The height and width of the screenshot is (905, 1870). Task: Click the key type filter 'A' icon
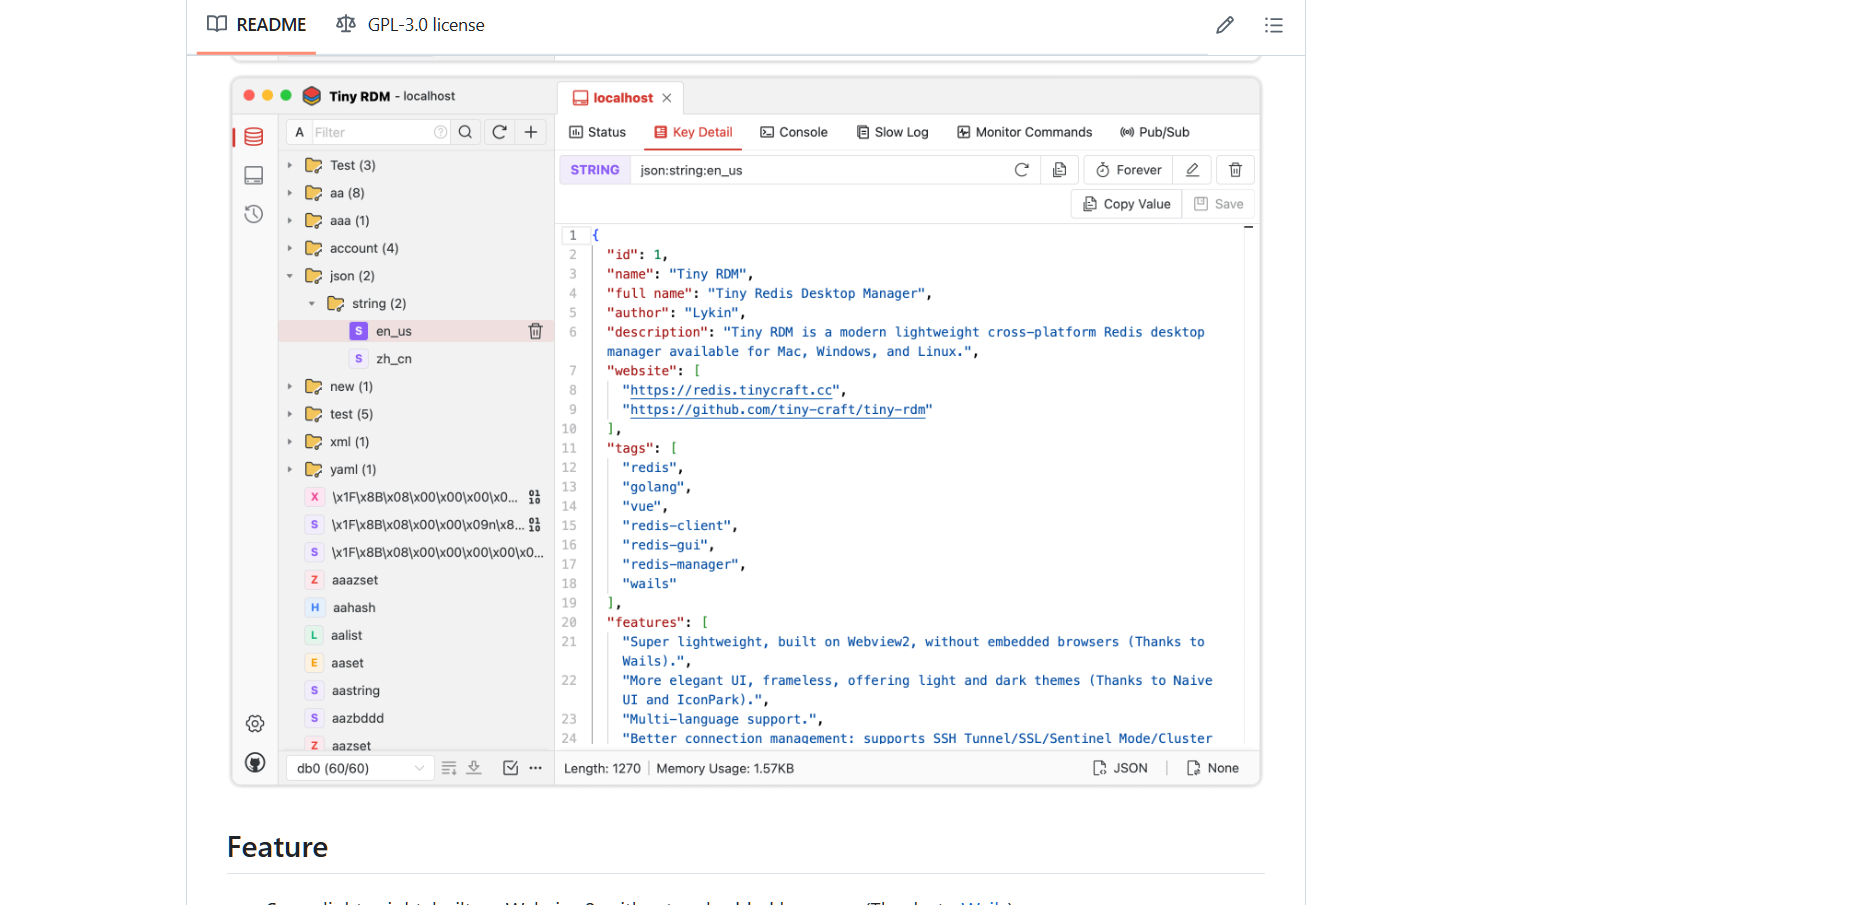pyautogui.click(x=299, y=132)
